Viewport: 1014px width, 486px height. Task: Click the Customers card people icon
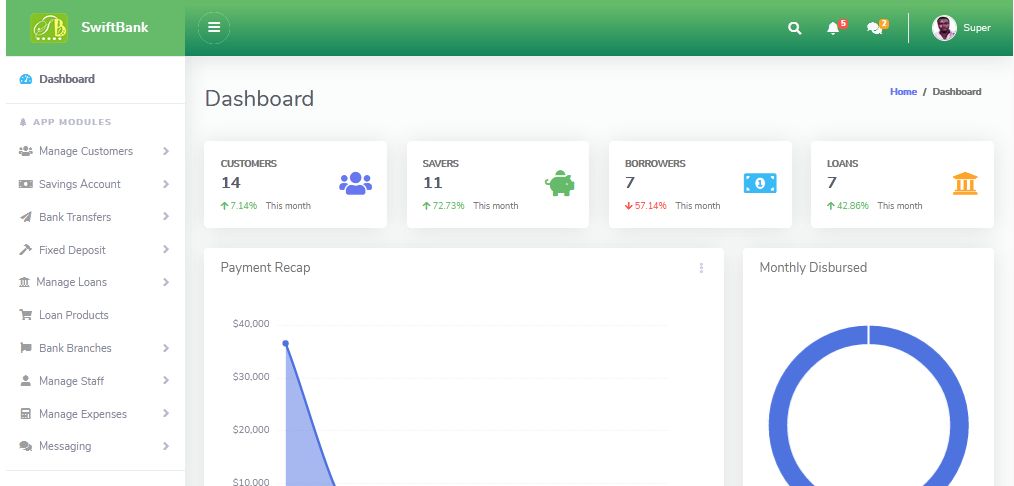355,183
